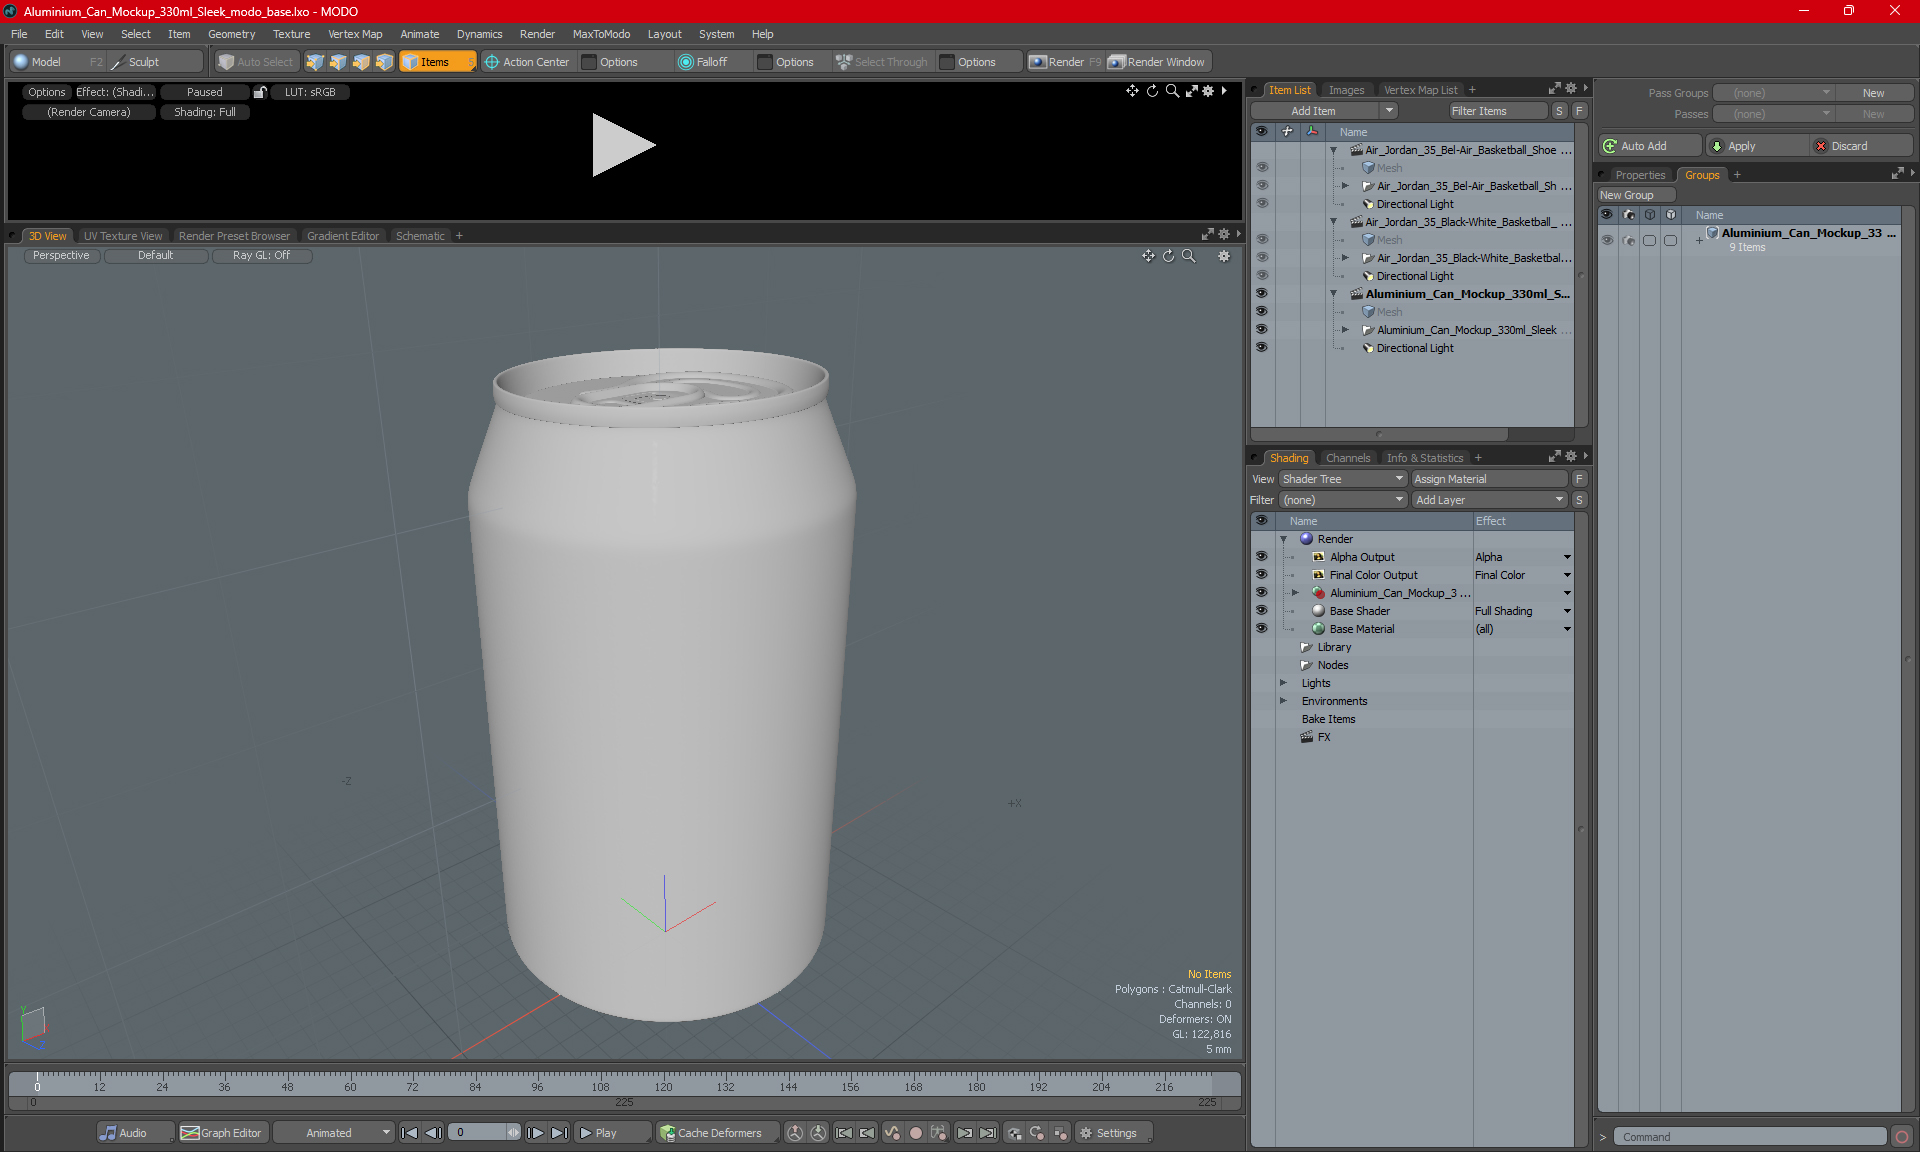Switch to Schematic tab
Viewport: 1920px width, 1152px height.
(x=420, y=236)
